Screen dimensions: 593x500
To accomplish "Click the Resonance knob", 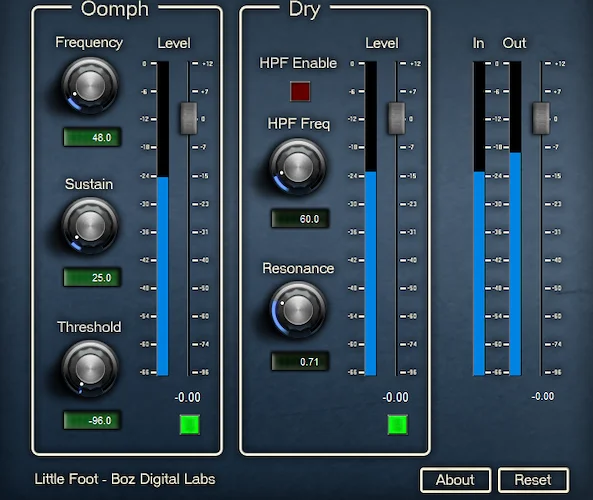I will (298, 309).
